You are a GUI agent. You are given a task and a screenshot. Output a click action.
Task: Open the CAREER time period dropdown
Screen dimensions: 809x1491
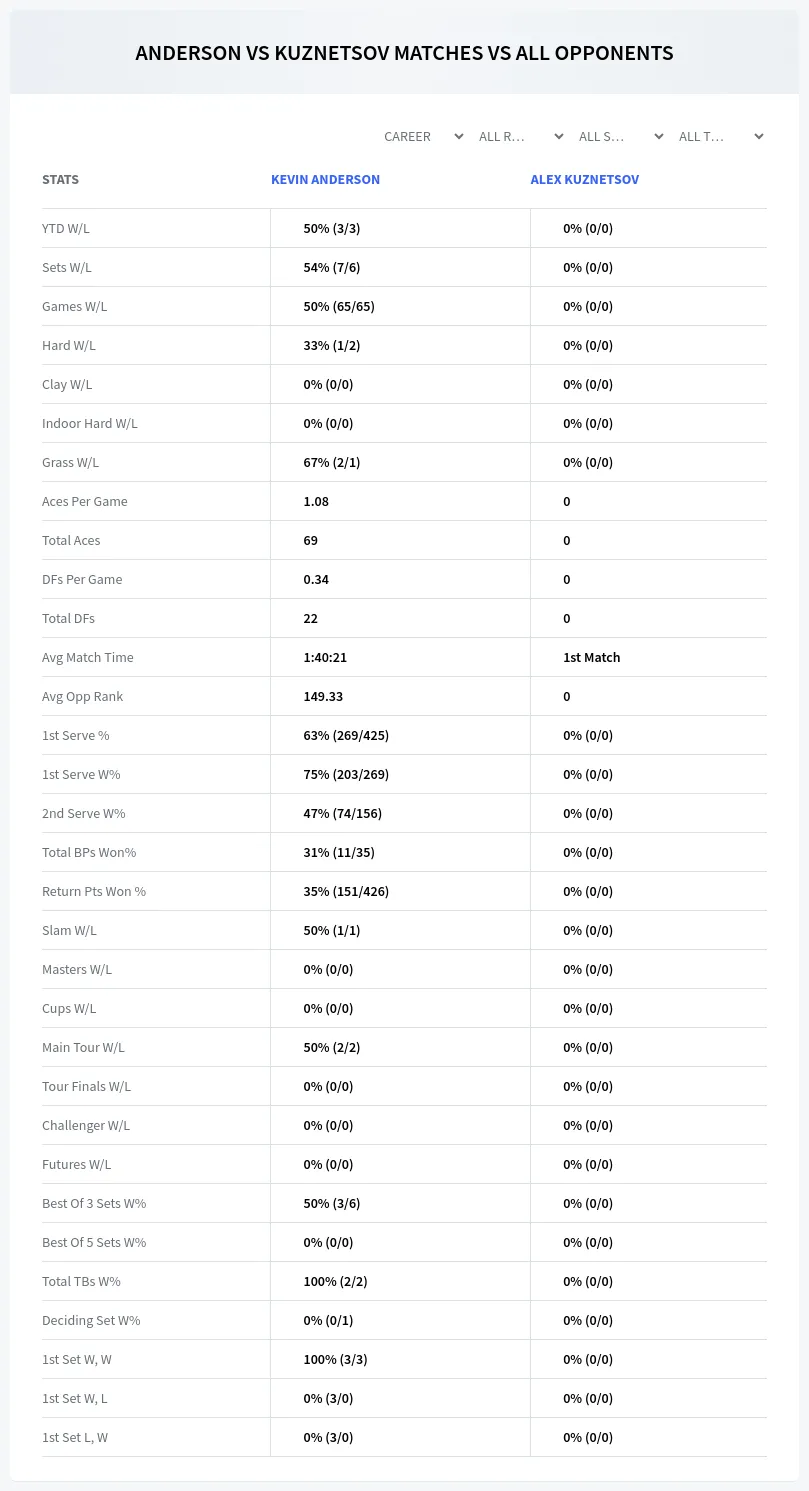click(x=423, y=136)
